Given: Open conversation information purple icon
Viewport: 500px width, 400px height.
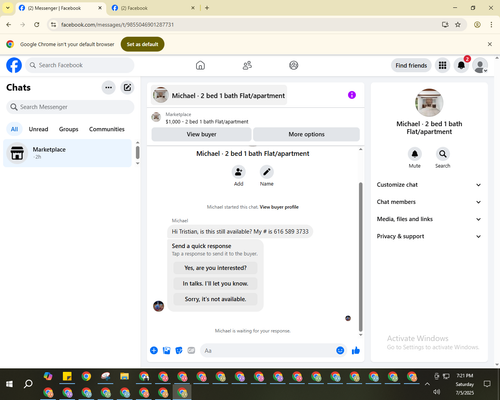Looking at the screenshot, I should click(x=352, y=95).
